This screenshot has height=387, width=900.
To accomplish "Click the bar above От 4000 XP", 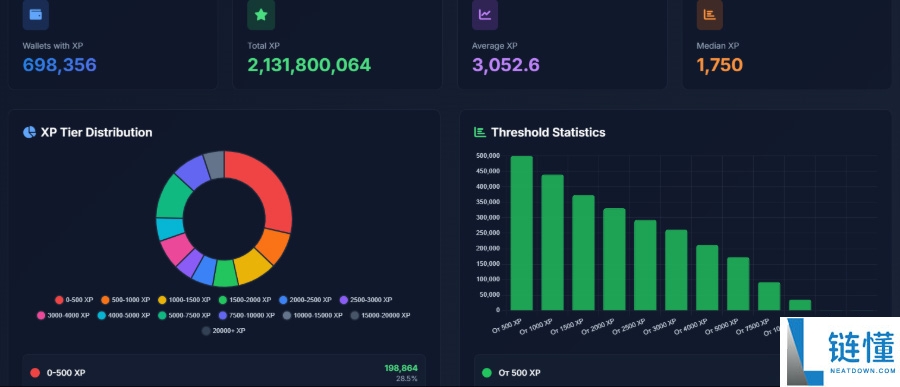I will point(707,278).
